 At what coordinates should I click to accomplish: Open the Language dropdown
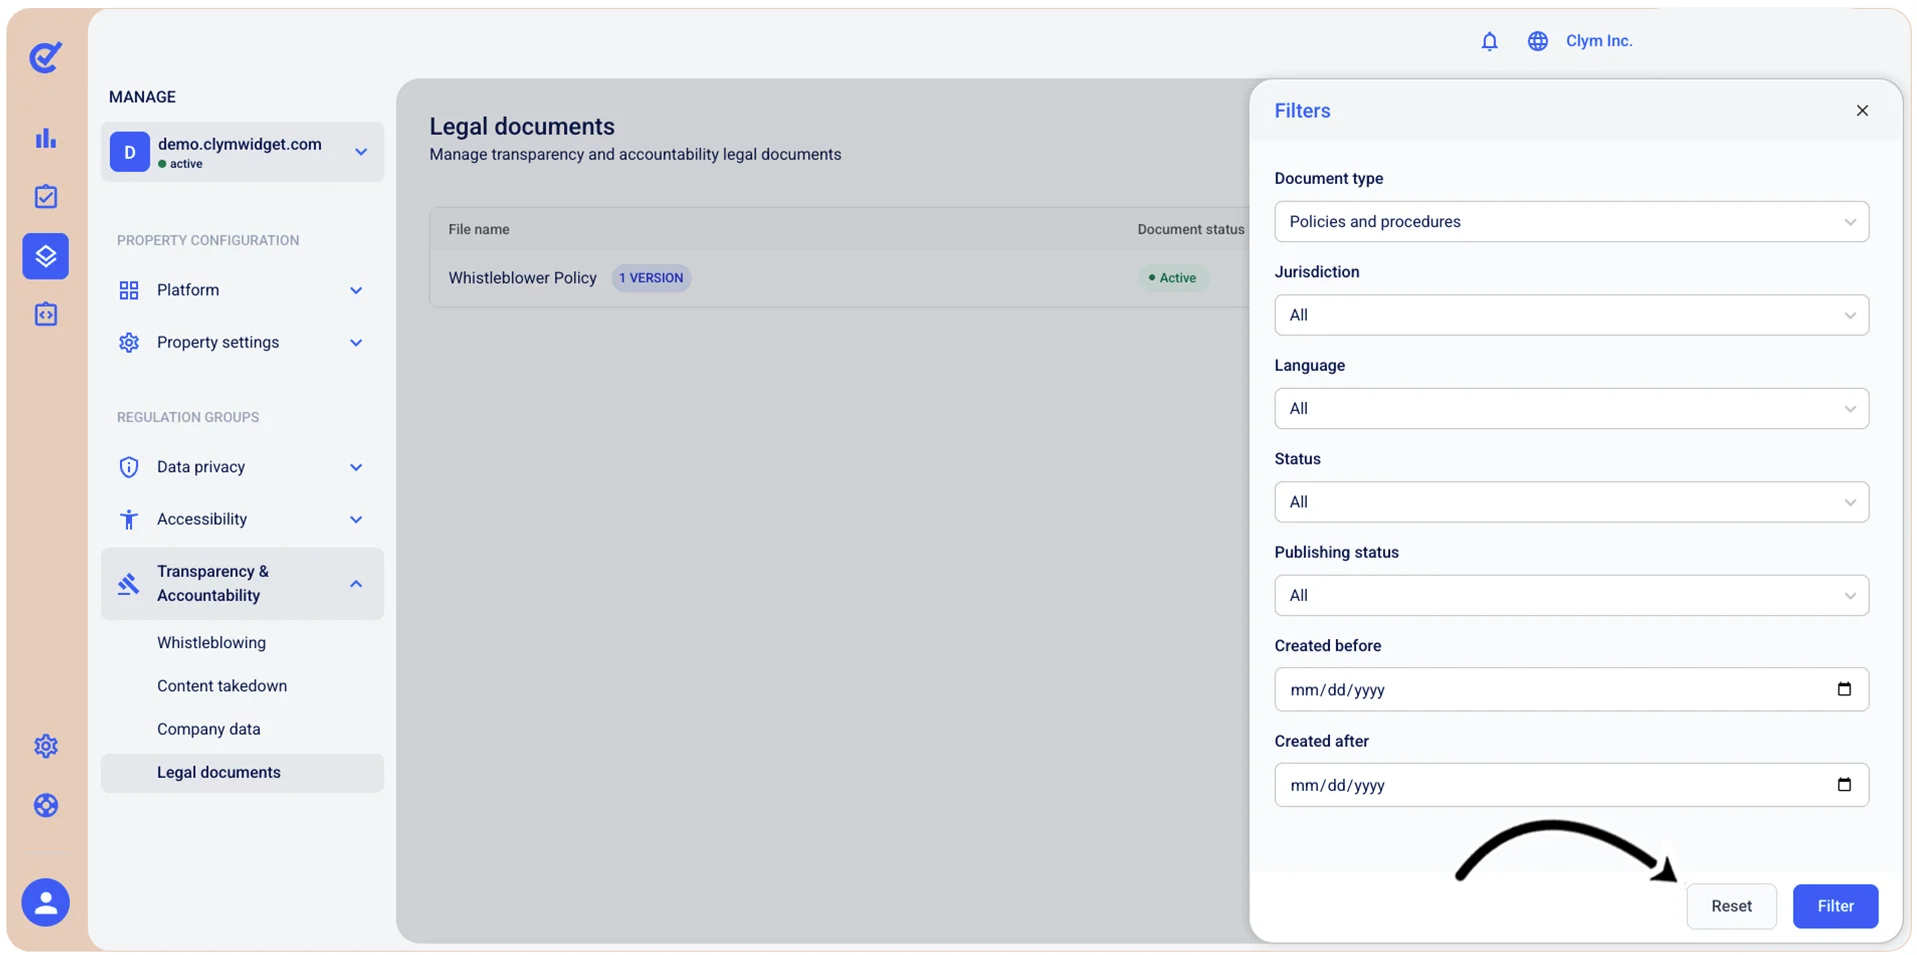pos(1570,408)
